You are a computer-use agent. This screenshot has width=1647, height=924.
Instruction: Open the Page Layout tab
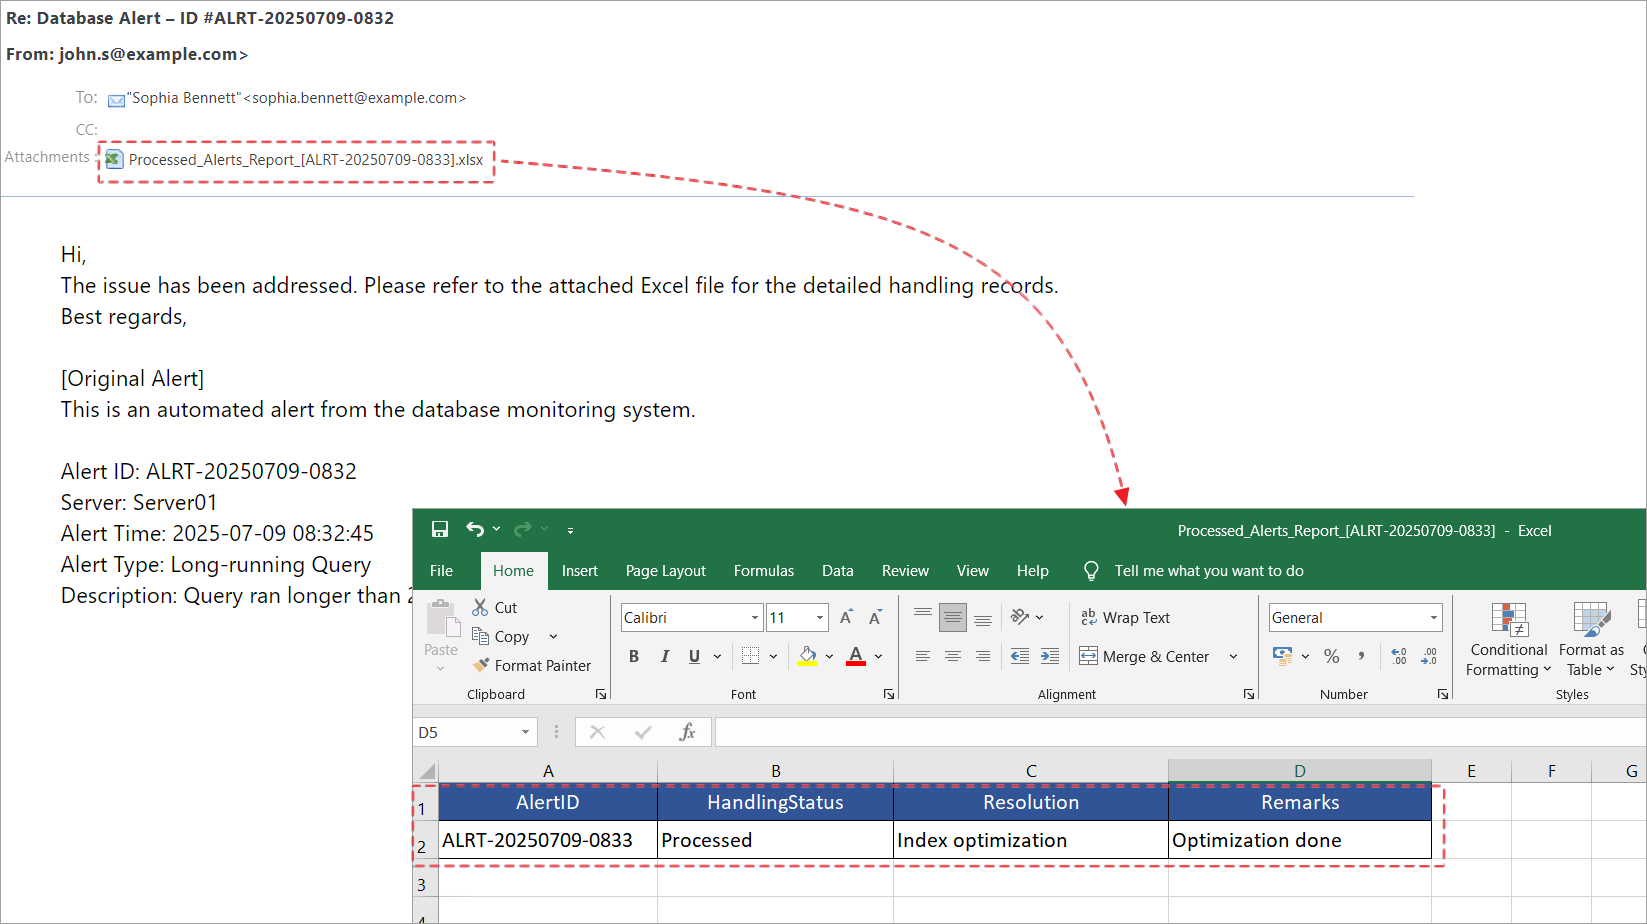pos(666,570)
